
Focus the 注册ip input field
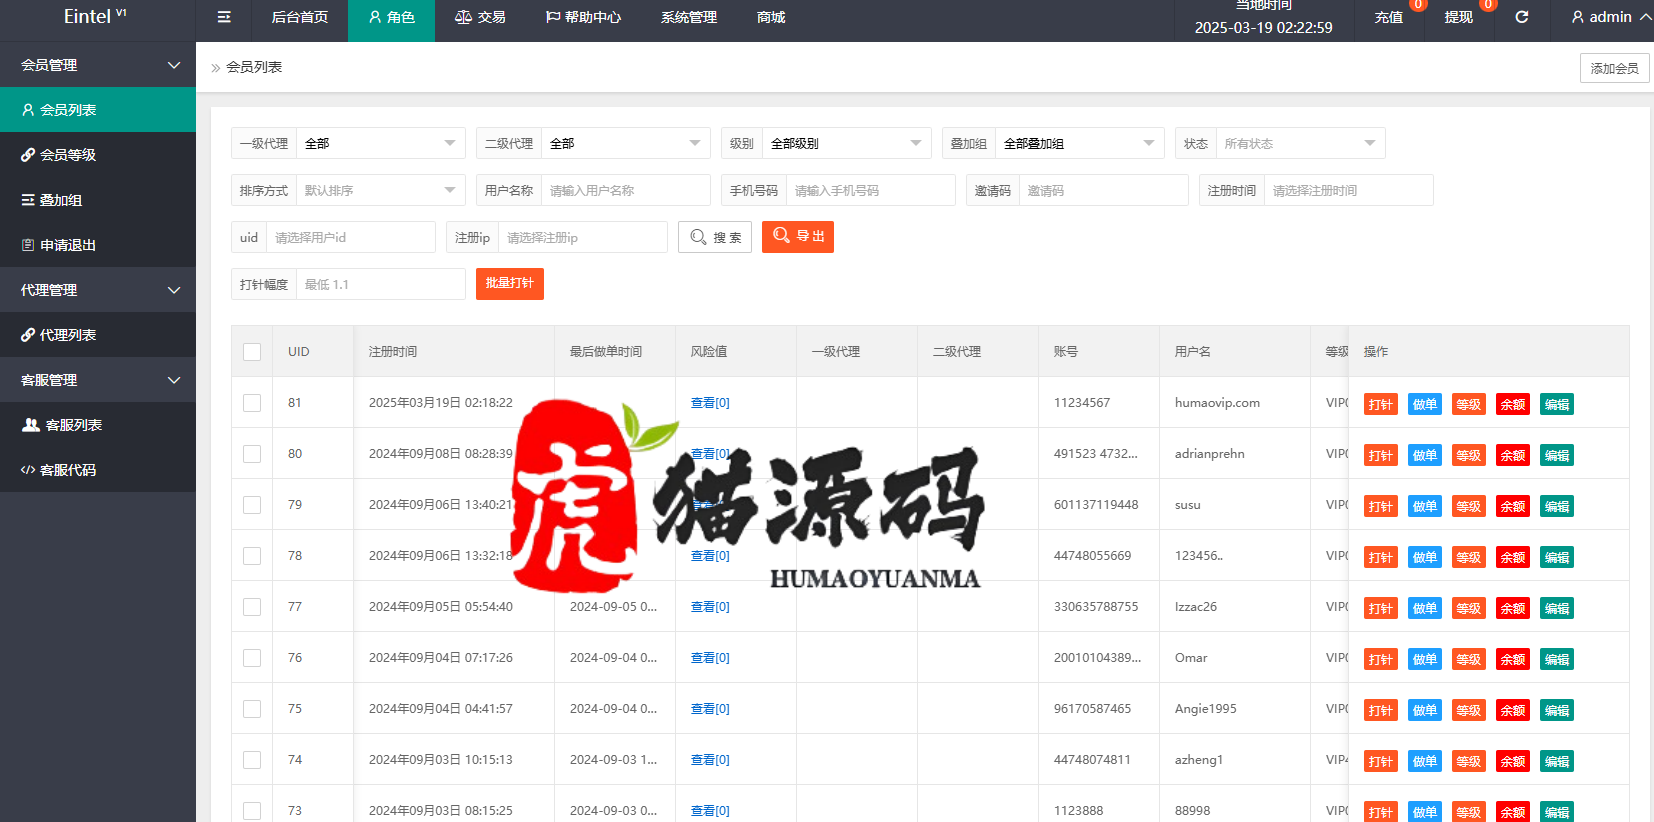point(583,237)
